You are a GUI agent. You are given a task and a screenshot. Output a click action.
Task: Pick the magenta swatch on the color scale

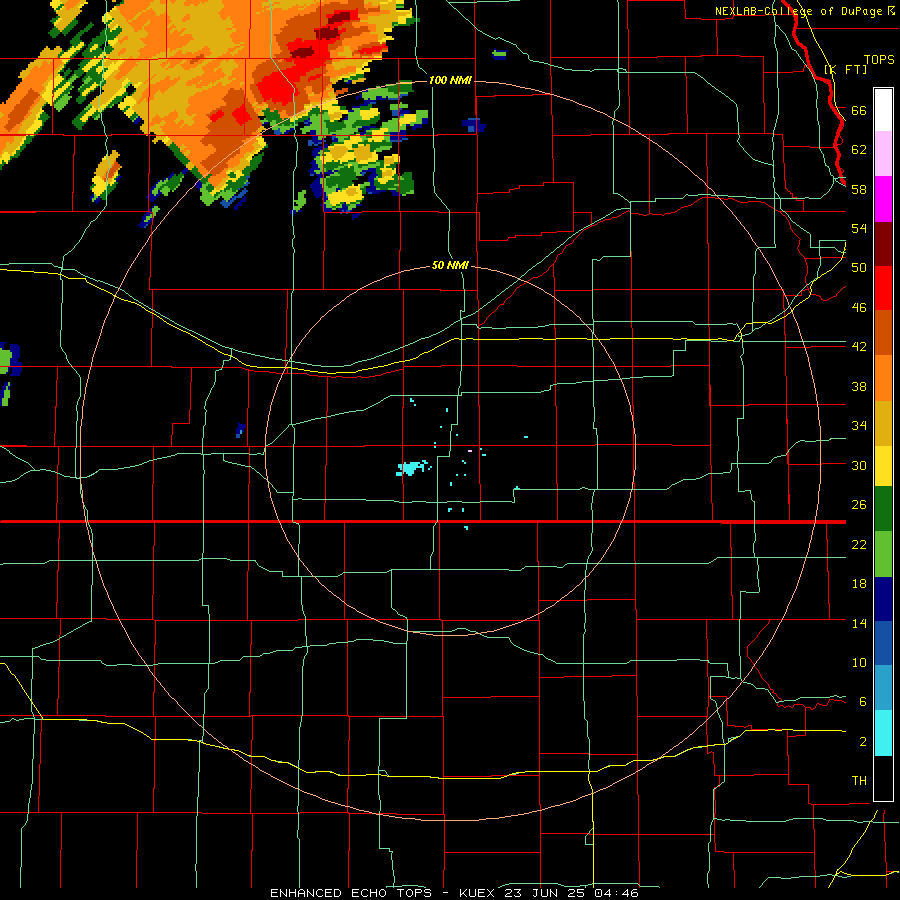(x=883, y=199)
